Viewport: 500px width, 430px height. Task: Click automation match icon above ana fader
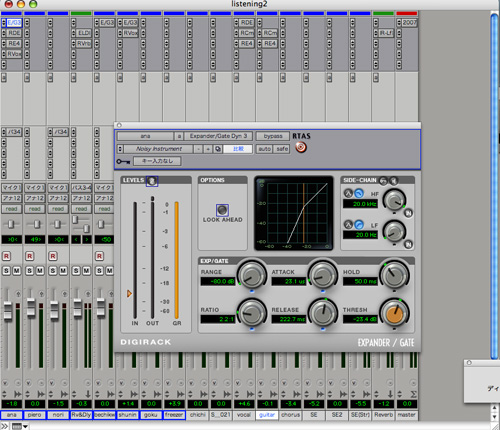pos(18,294)
